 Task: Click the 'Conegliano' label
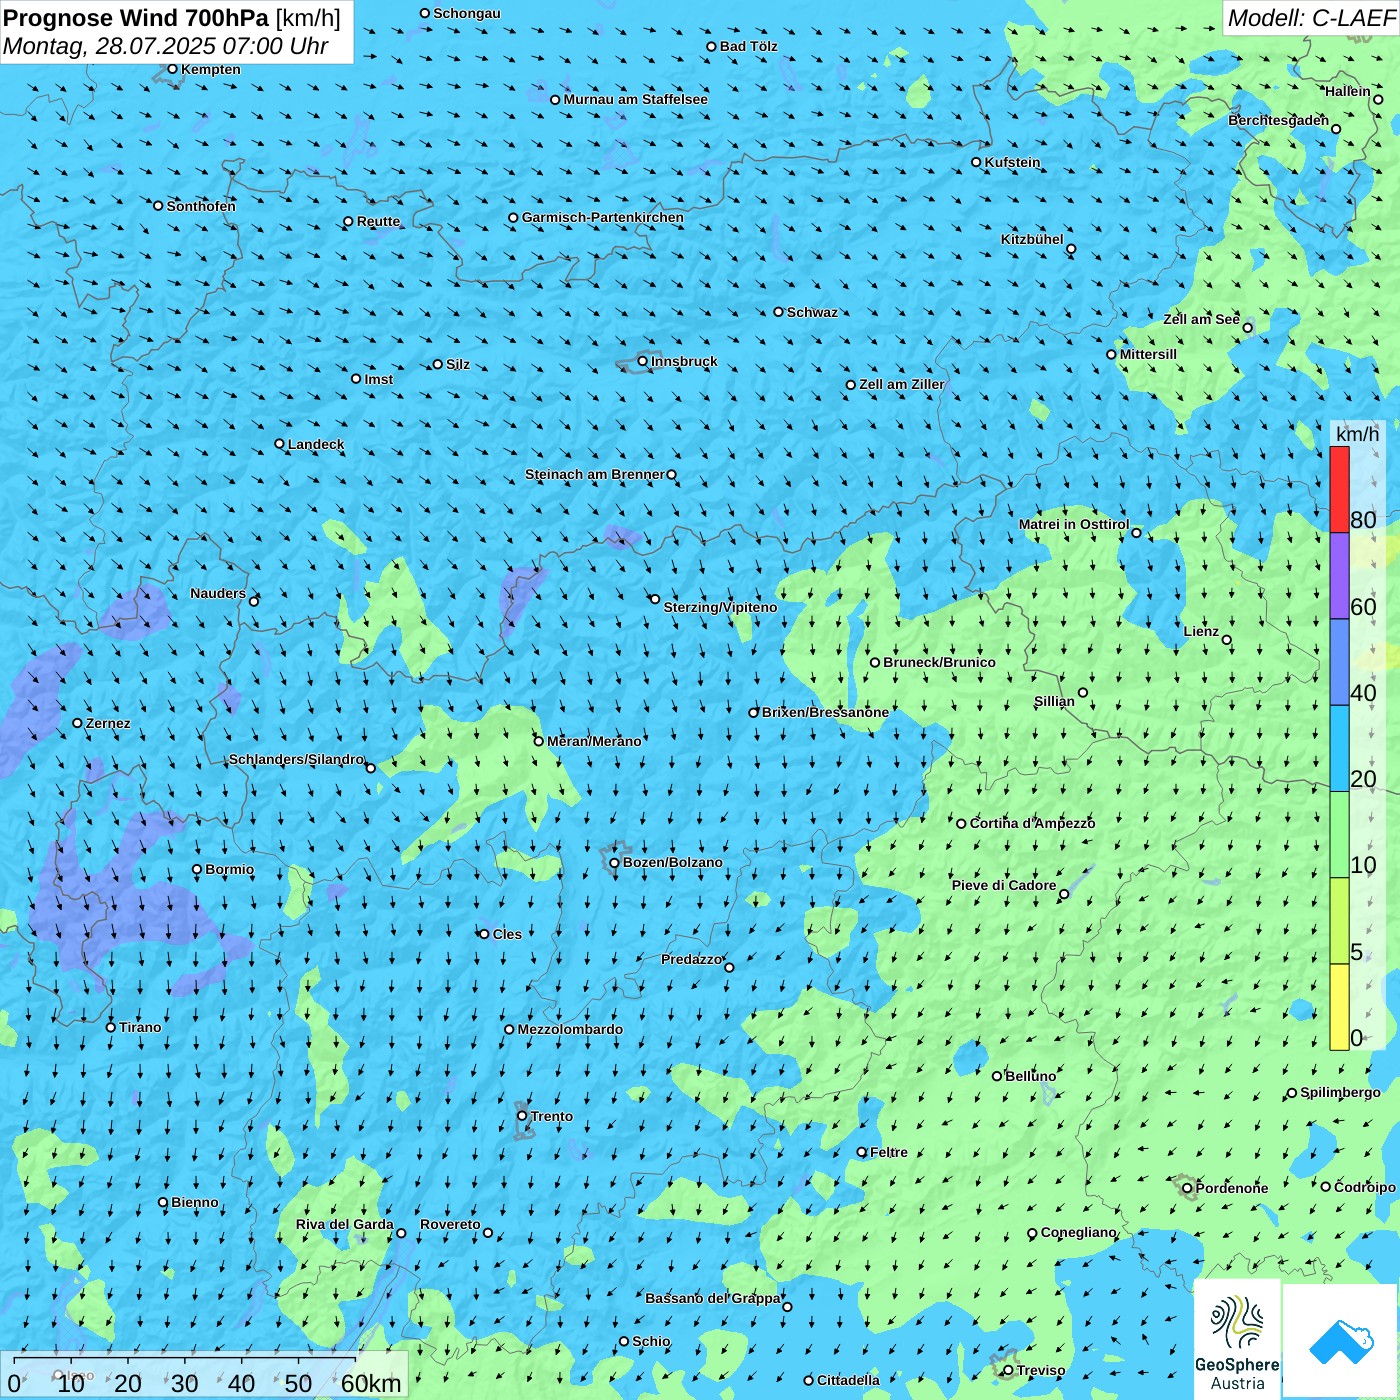[x=1079, y=1232]
